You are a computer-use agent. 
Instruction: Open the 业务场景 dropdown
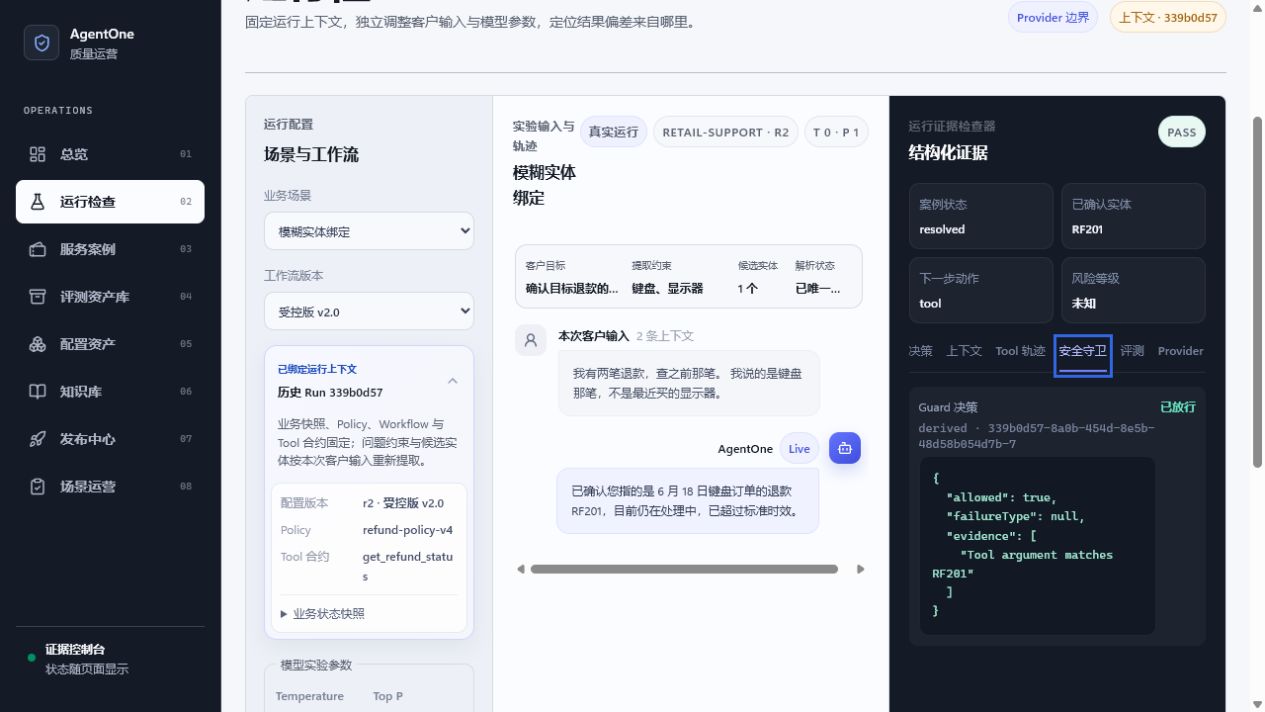point(369,231)
